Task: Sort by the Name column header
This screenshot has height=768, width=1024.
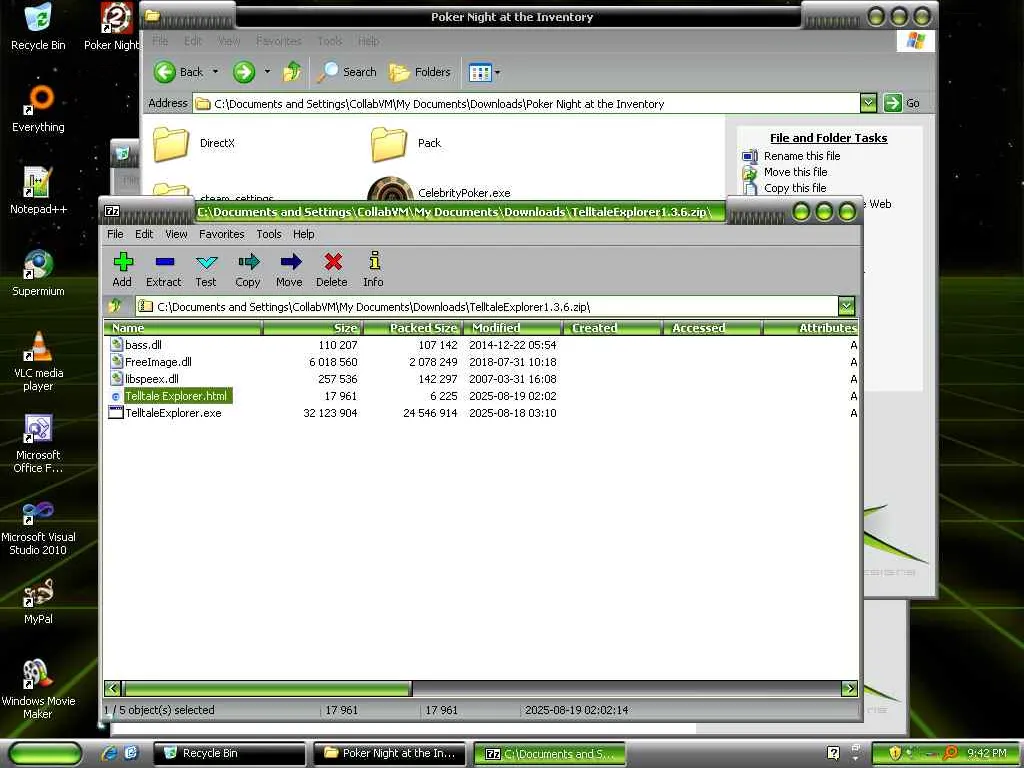Action: pos(183,328)
